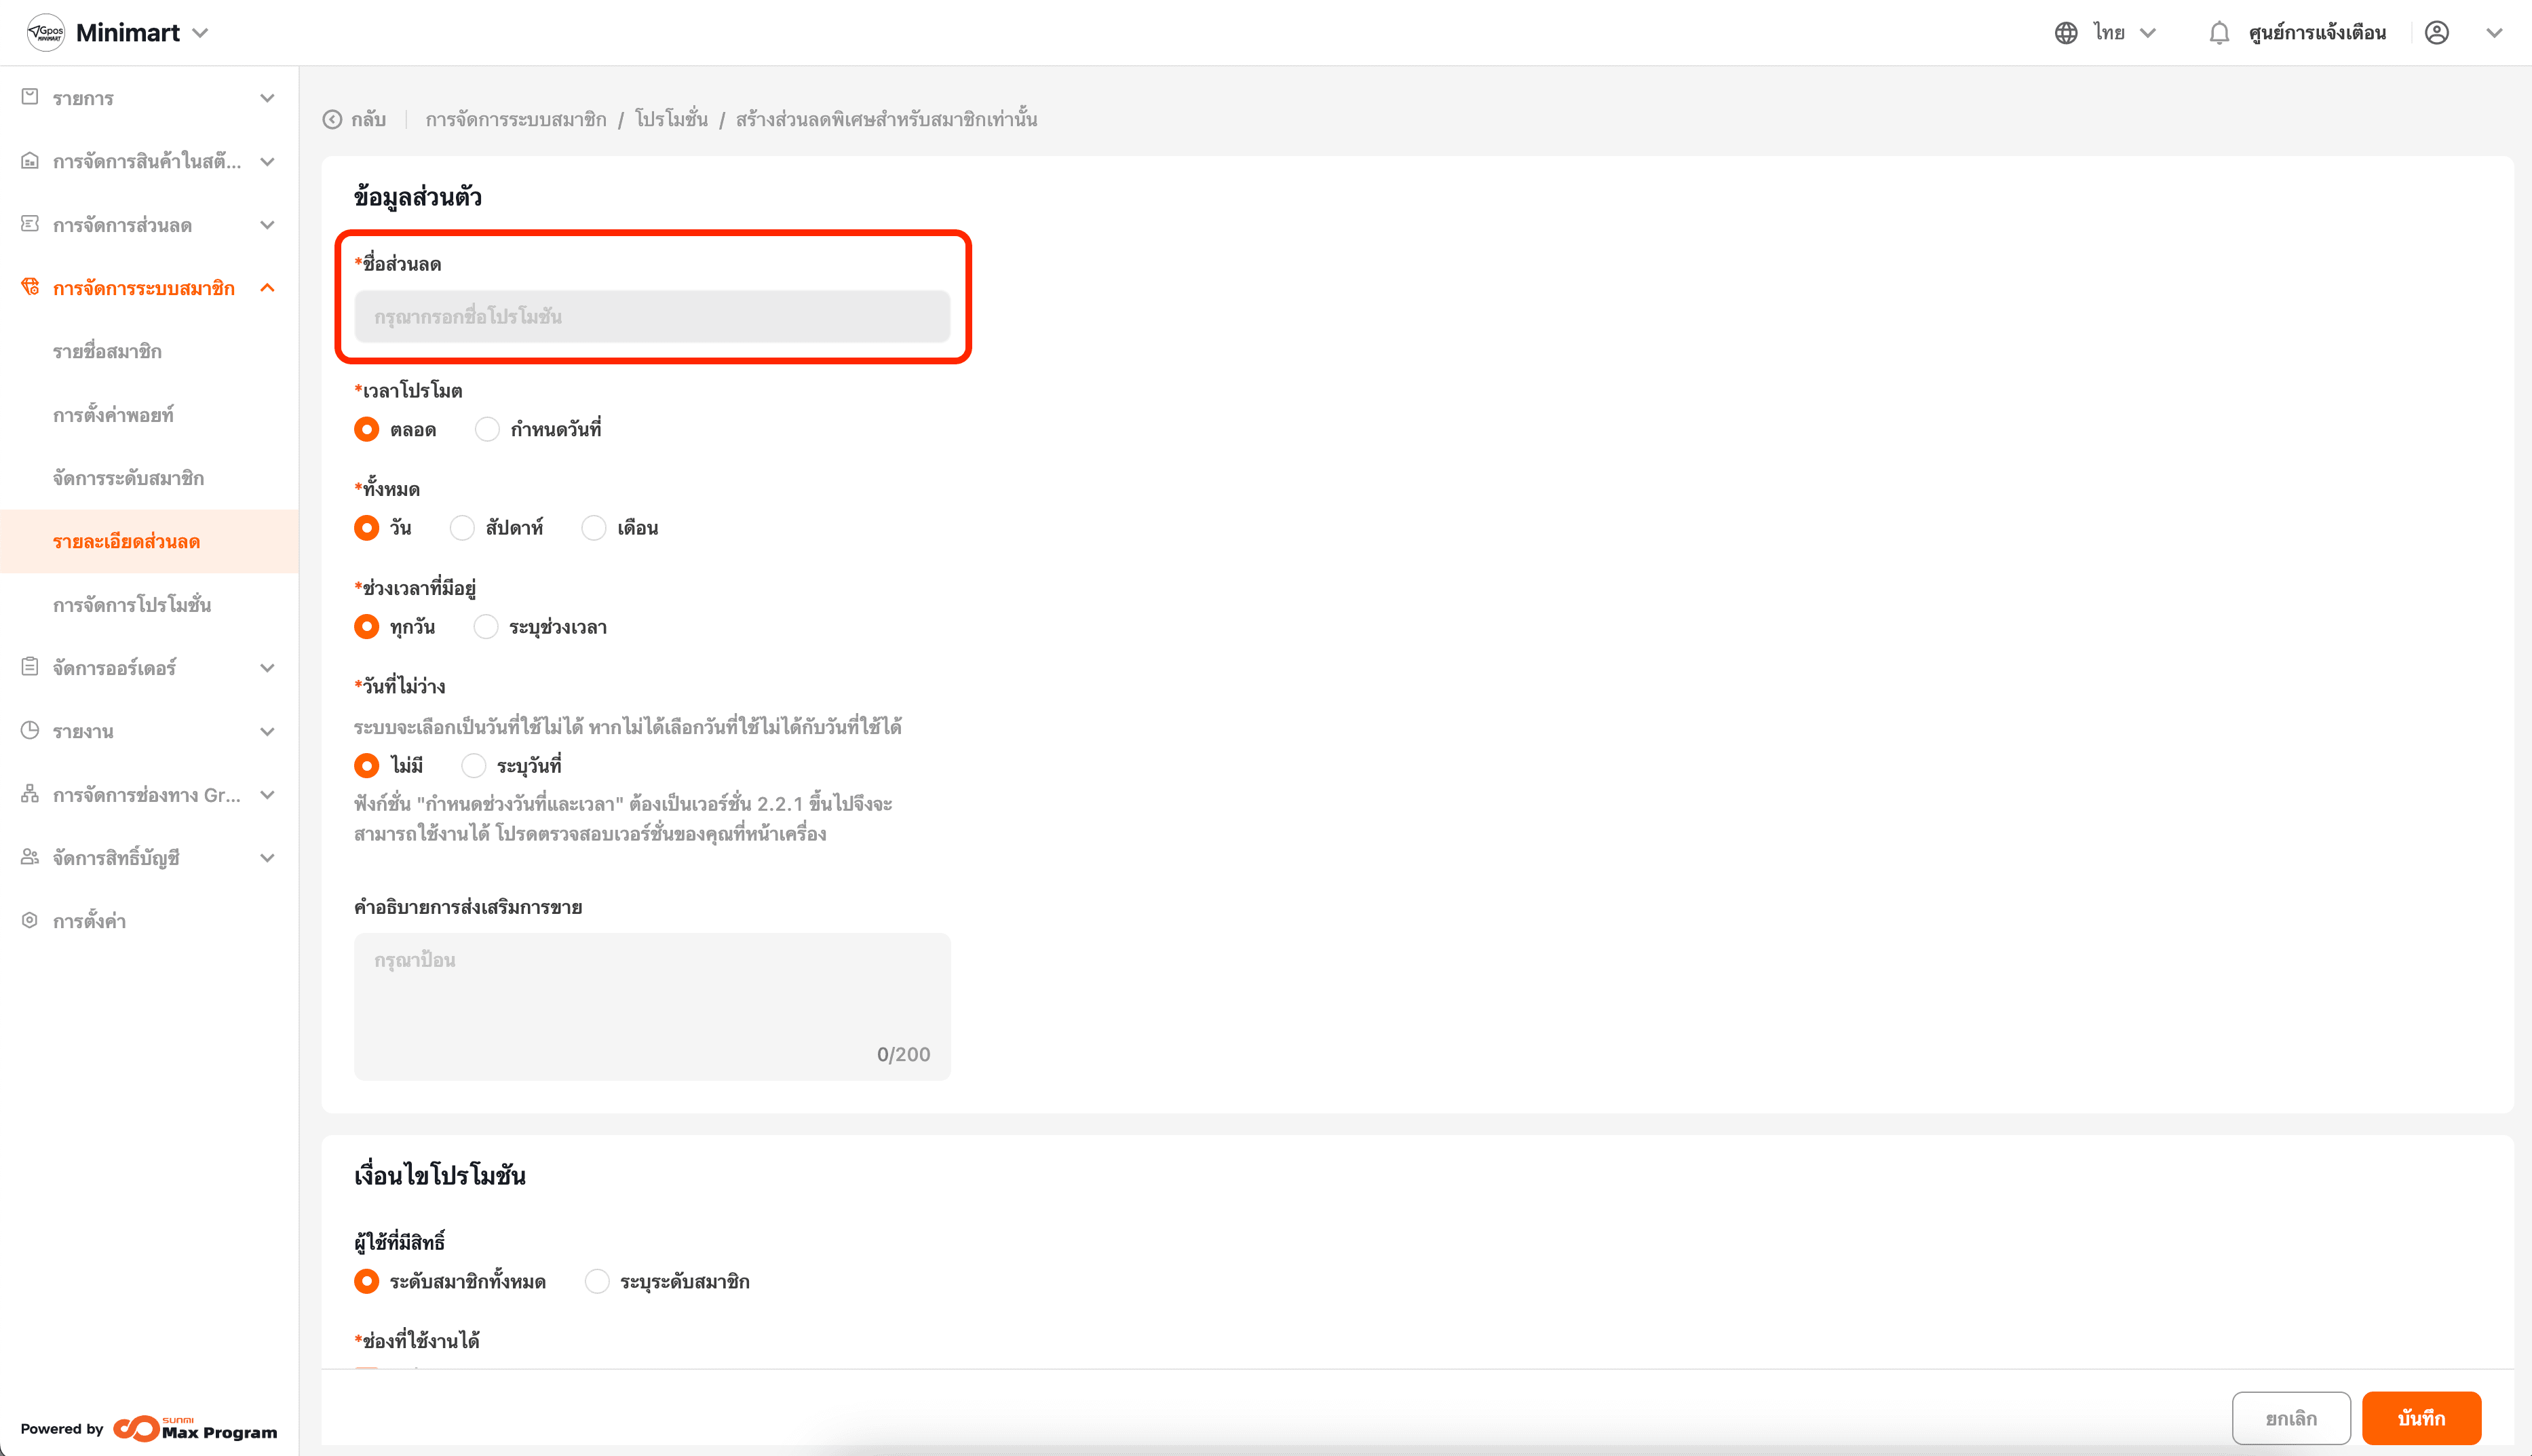2532x1456 pixels.
Task: Open รายชื่อสมาชิก in the sidebar
Action: point(107,352)
